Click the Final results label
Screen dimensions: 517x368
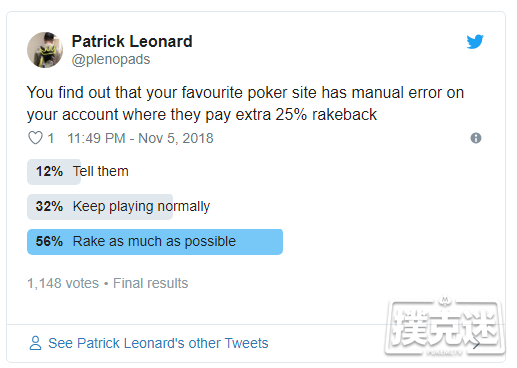pos(151,283)
